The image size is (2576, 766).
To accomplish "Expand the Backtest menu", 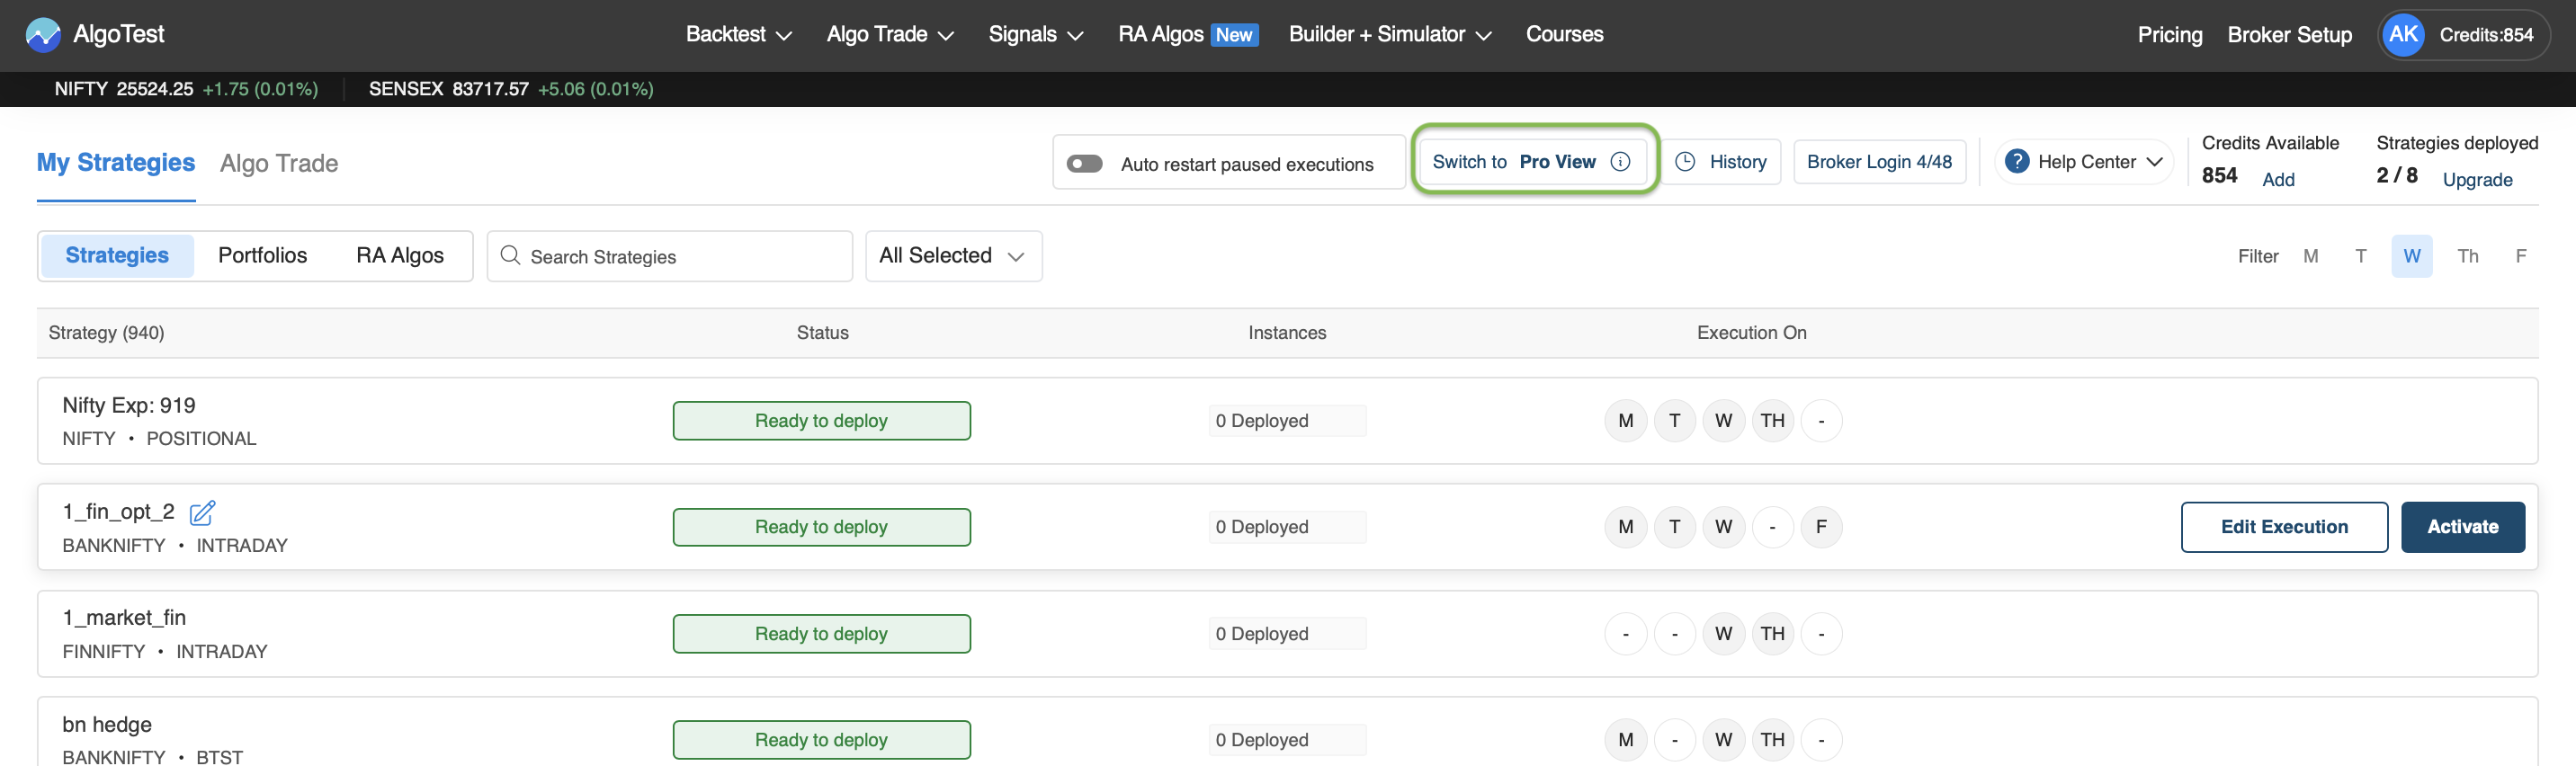I will 738,35.
